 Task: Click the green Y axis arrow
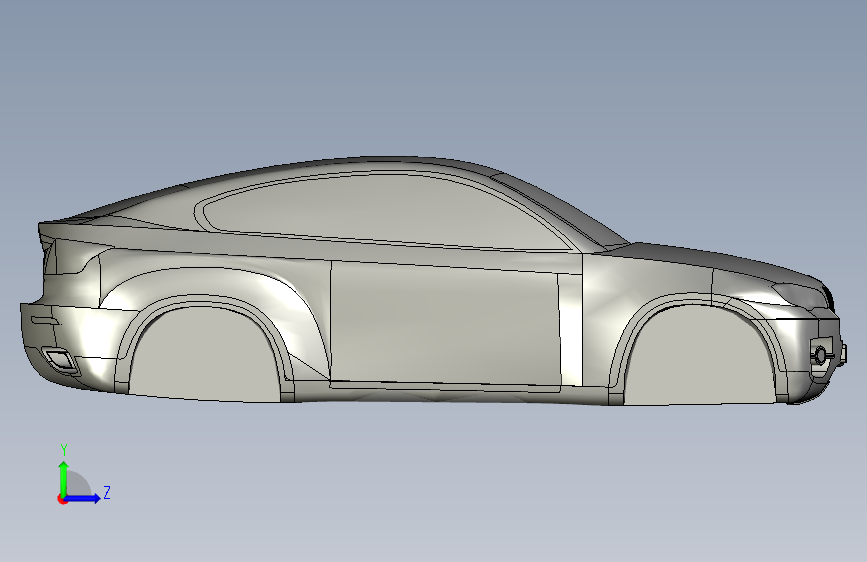(x=64, y=478)
